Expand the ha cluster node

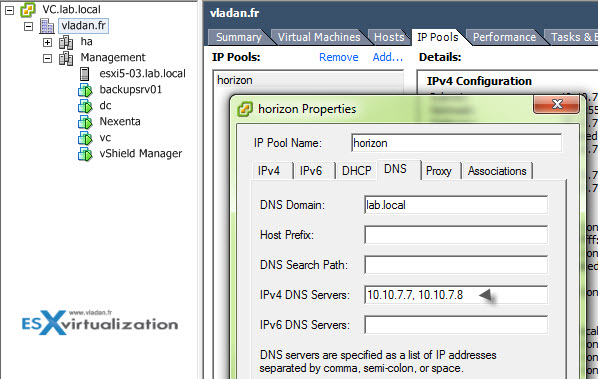click(x=47, y=42)
